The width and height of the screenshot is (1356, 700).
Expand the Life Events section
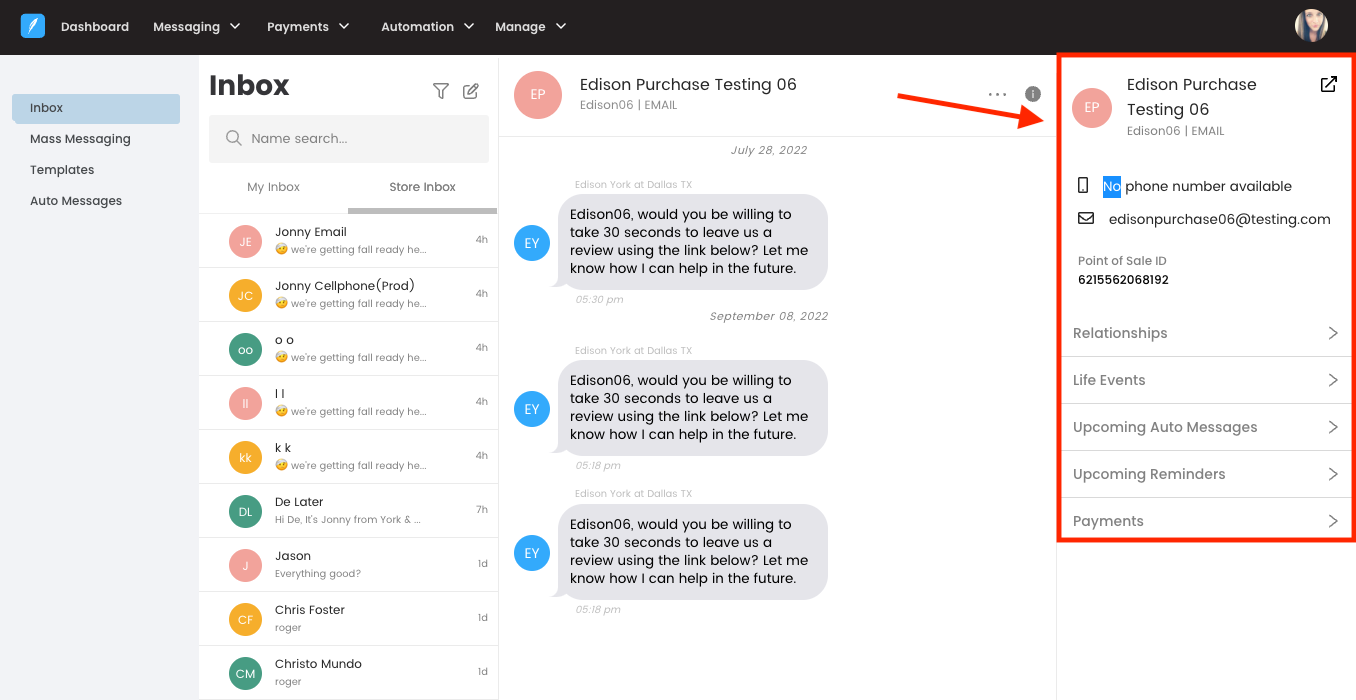click(x=1205, y=380)
